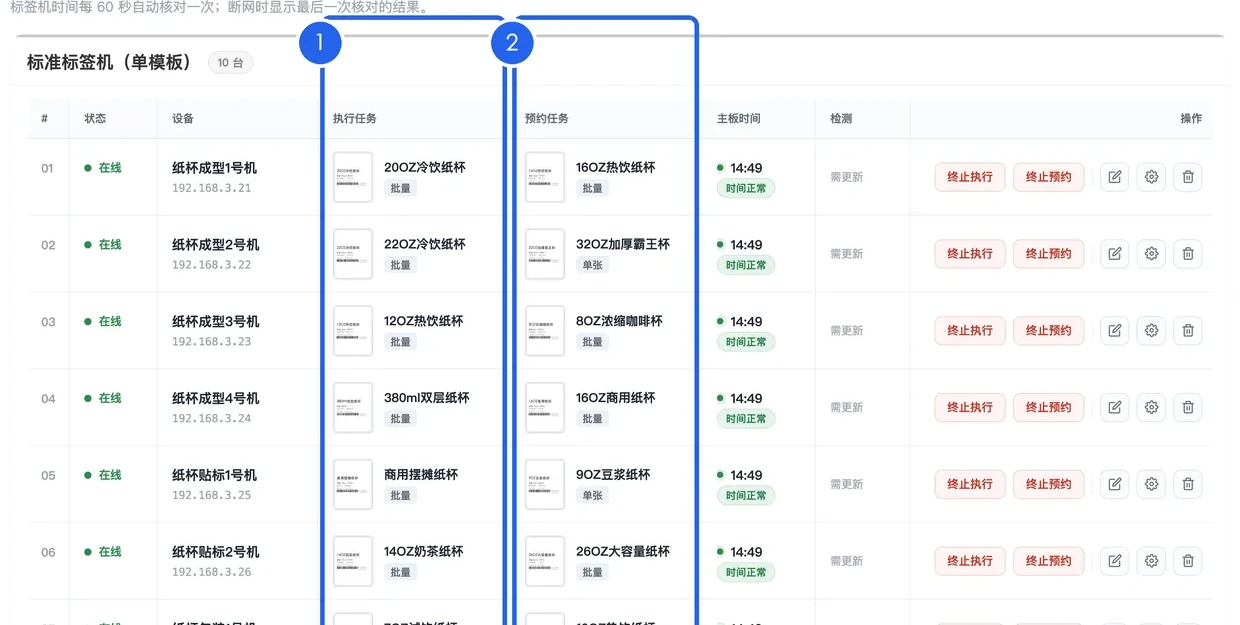
Task: Stop execution on 纸杯贴标2号机
Action: tap(970, 561)
